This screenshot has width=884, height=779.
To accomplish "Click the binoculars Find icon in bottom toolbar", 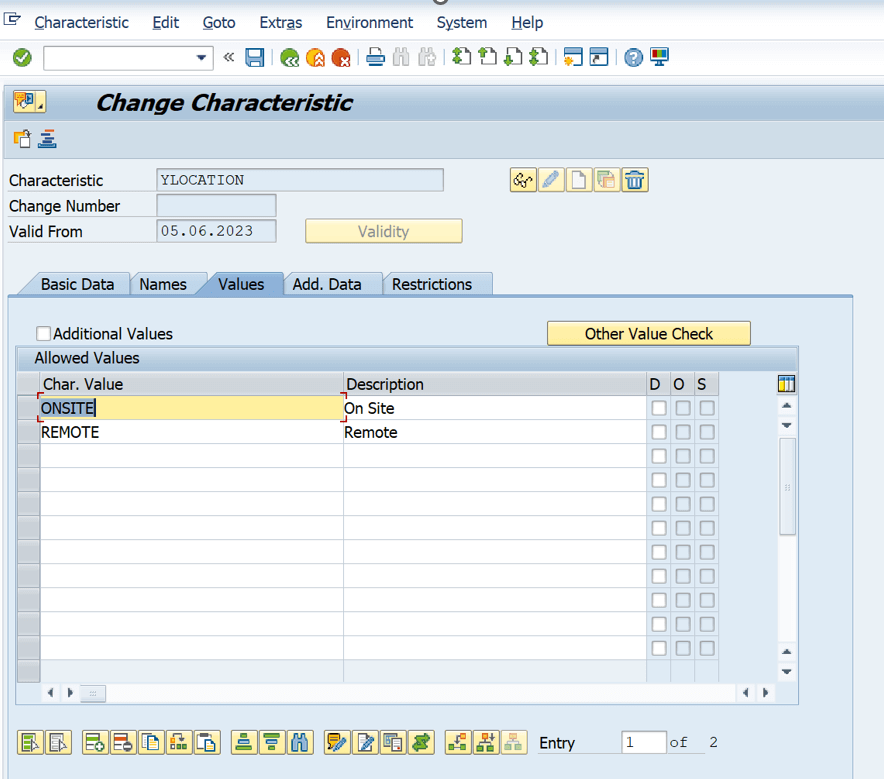I will (x=300, y=742).
